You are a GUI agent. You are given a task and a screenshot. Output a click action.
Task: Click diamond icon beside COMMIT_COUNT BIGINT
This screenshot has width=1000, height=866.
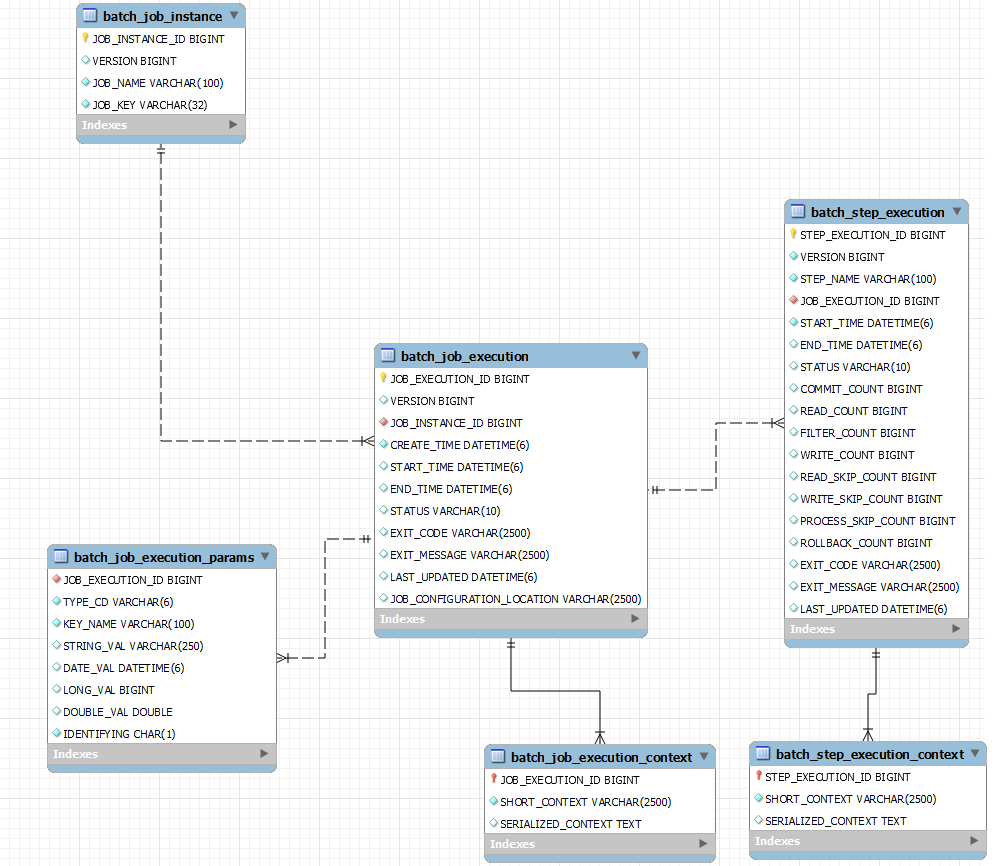coord(793,388)
